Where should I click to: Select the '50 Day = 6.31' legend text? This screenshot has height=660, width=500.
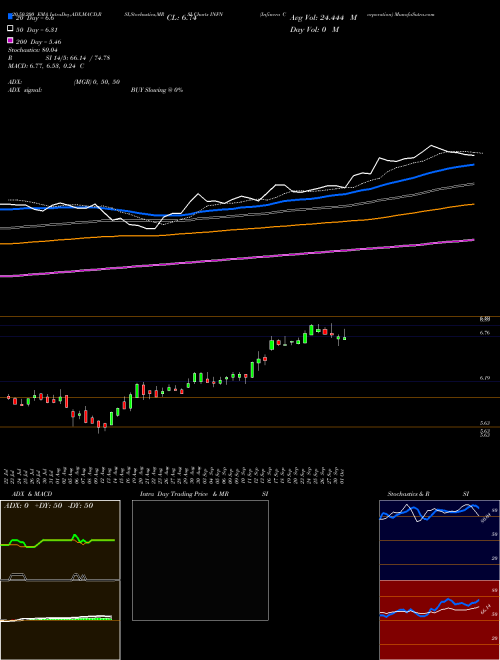37,30
